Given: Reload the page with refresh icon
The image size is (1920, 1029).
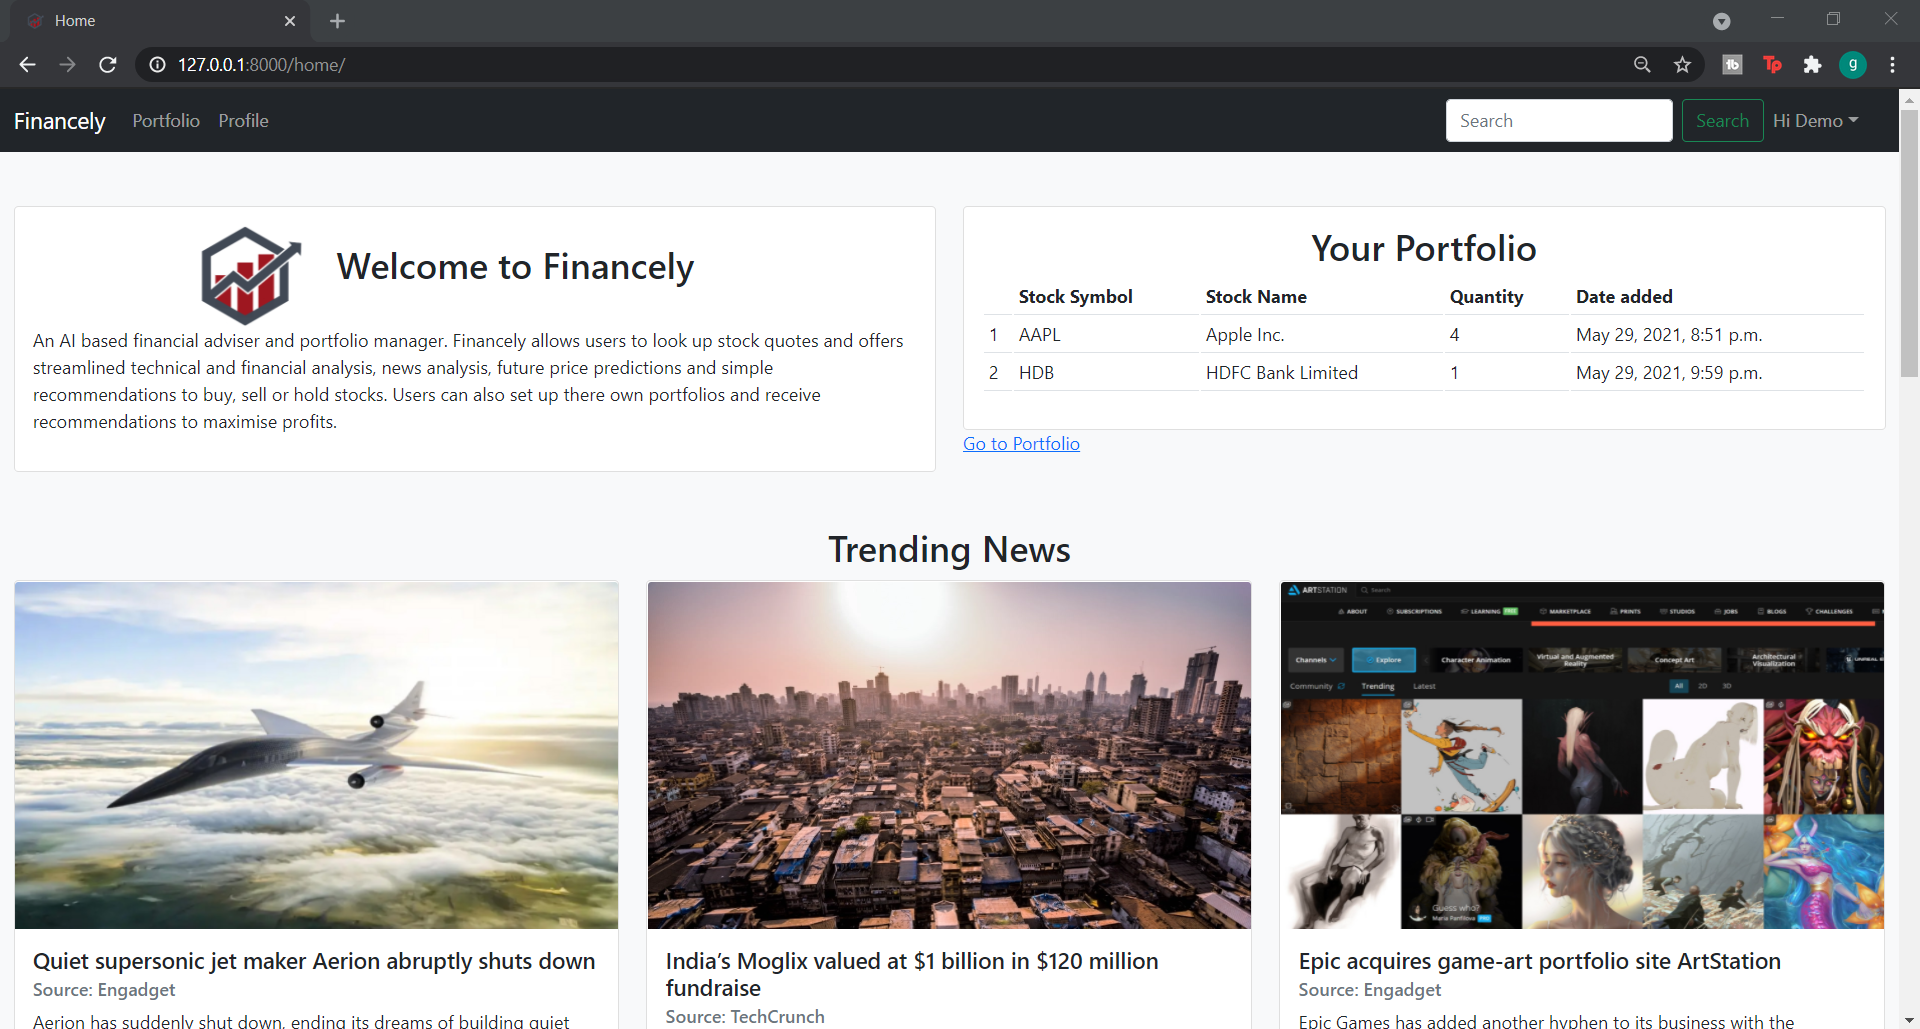Looking at the screenshot, I should pyautogui.click(x=108, y=65).
